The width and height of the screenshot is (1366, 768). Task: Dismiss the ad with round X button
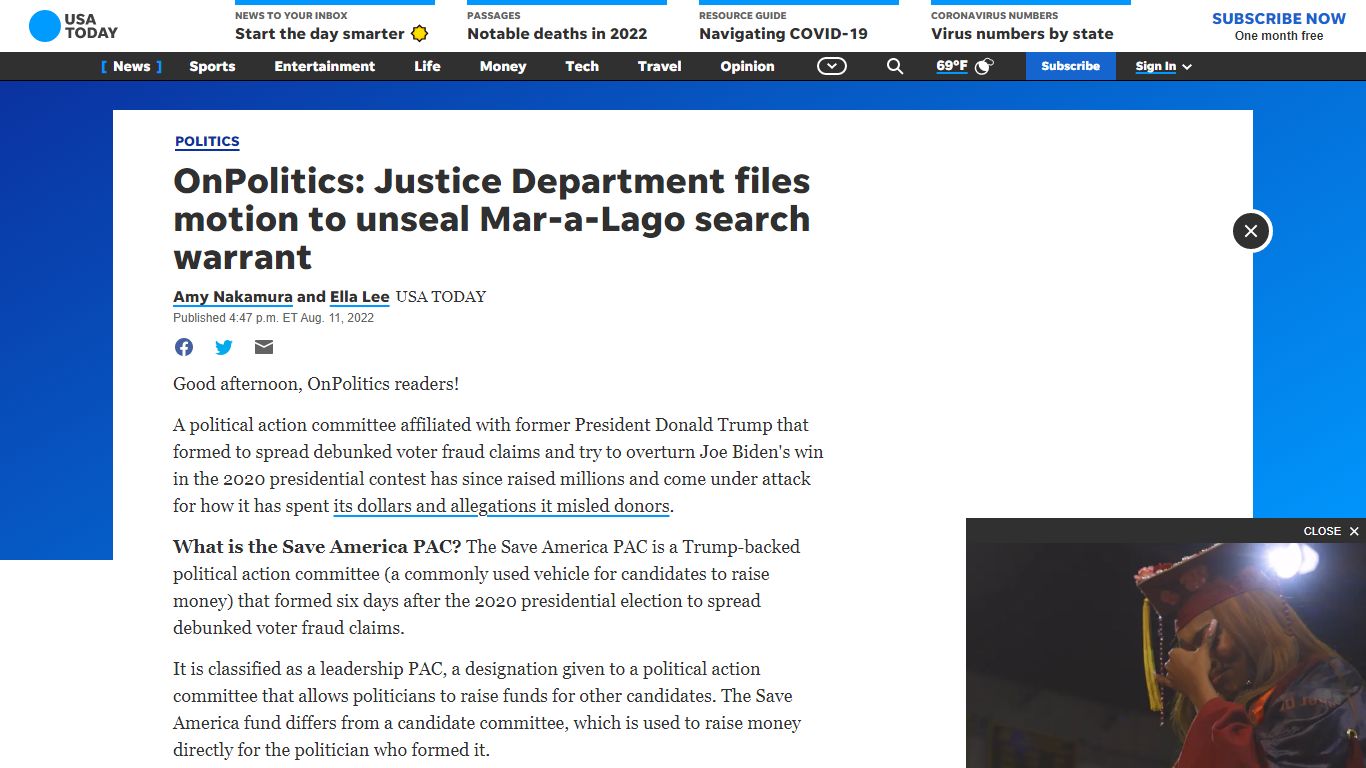click(x=1251, y=231)
